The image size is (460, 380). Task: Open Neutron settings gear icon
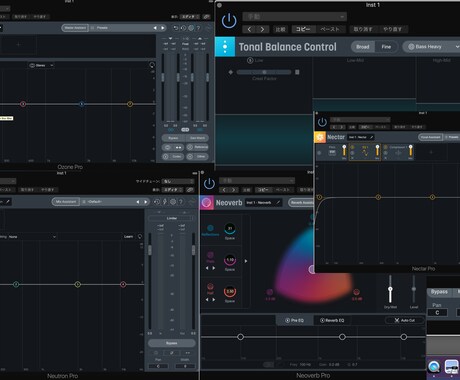[x=173, y=202]
